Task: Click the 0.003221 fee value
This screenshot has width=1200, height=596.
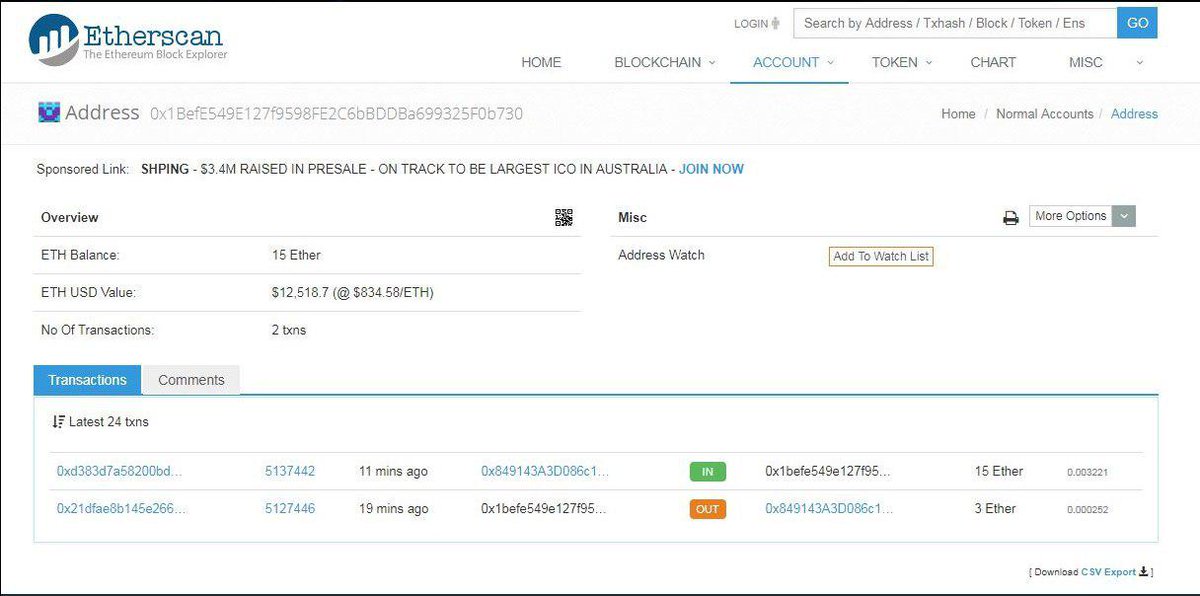Action: [x=1087, y=472]
